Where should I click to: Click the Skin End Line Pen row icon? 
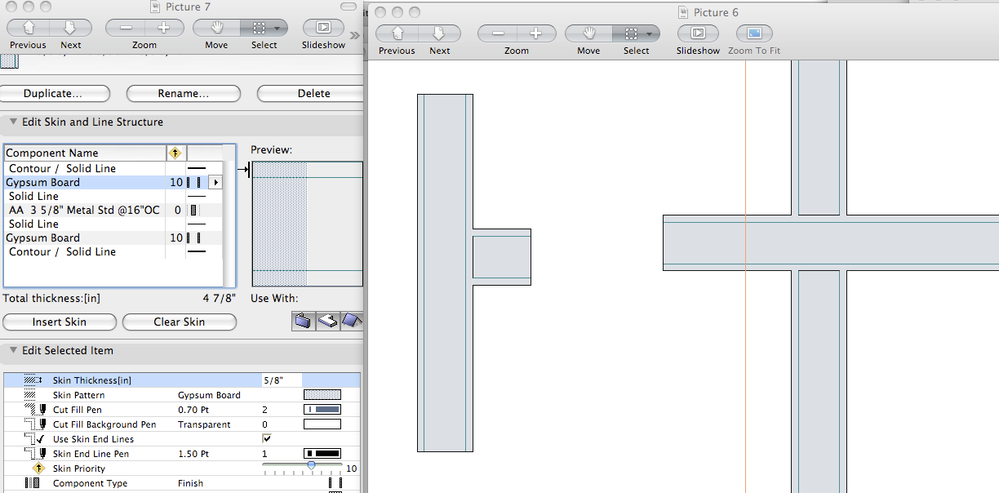pyautogui.click(x=34, y=454)
